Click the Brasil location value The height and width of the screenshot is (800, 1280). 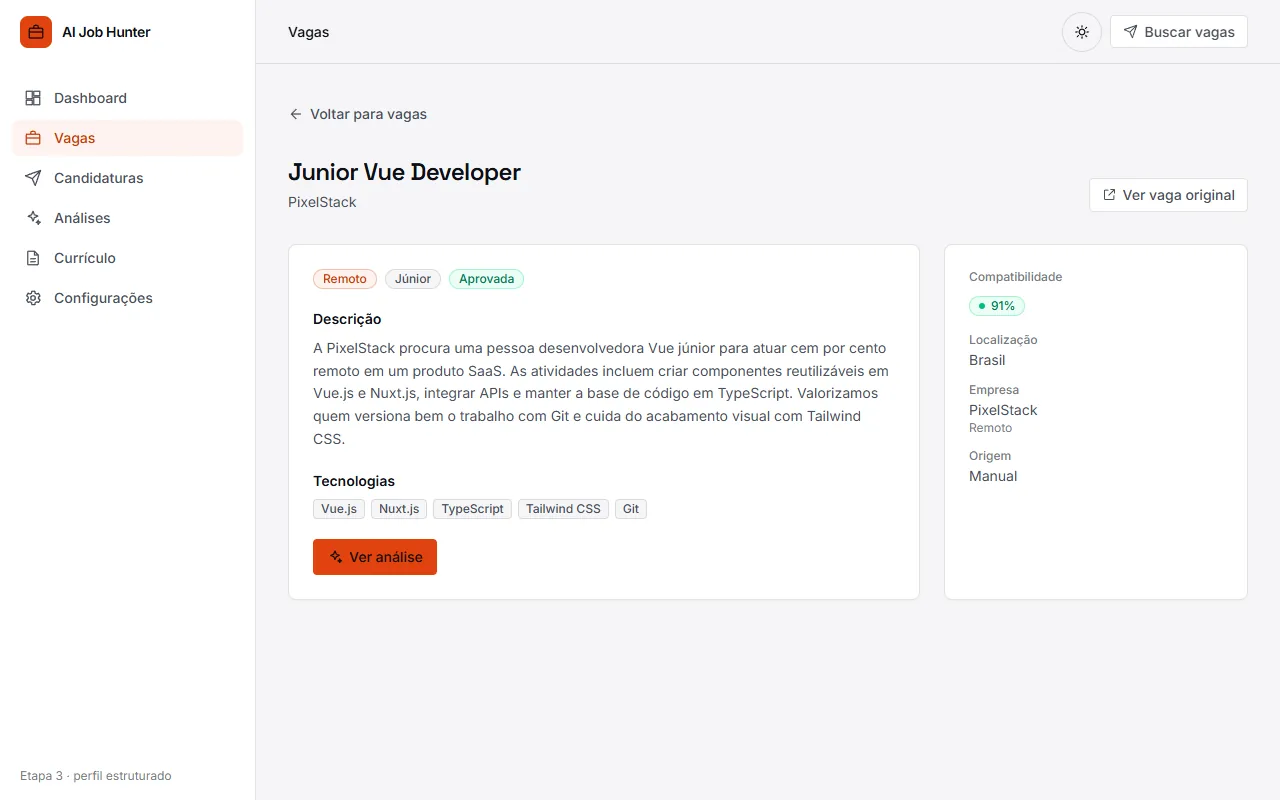(x=987, y=360)
